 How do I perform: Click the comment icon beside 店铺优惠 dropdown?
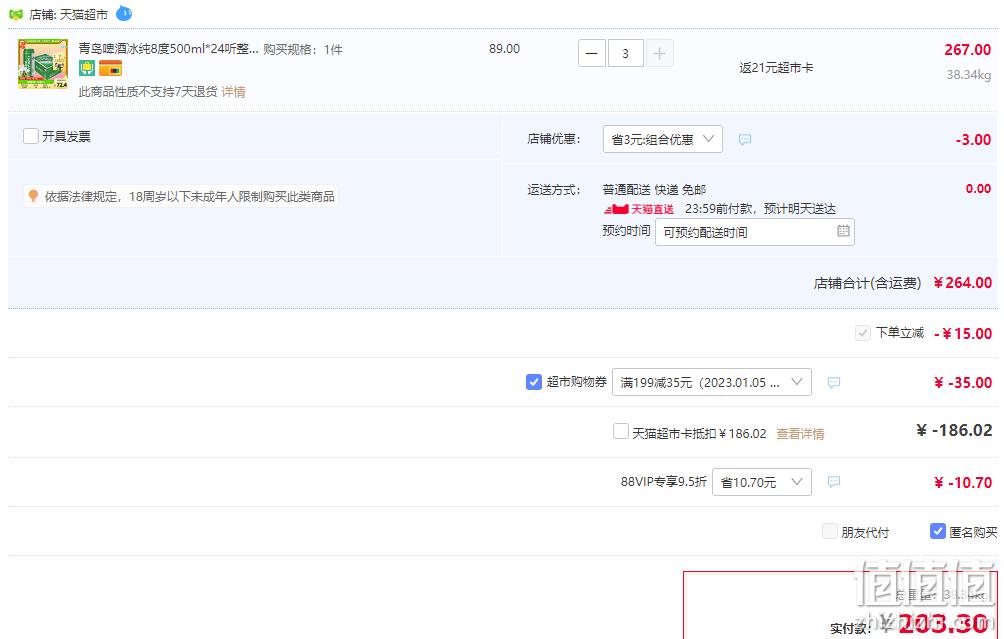(745, 140)
